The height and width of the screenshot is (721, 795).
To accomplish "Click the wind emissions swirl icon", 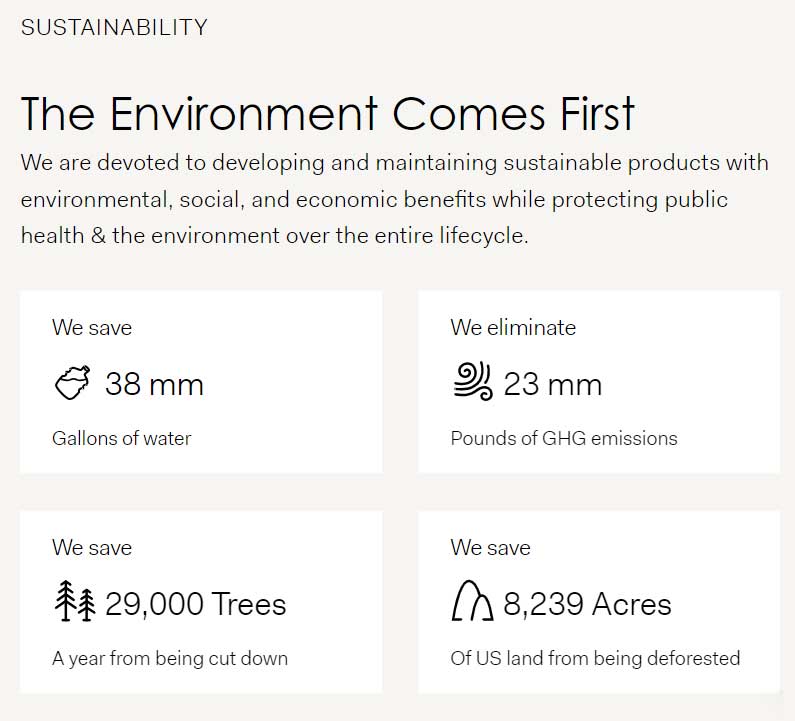I will (x=472, y=383).
